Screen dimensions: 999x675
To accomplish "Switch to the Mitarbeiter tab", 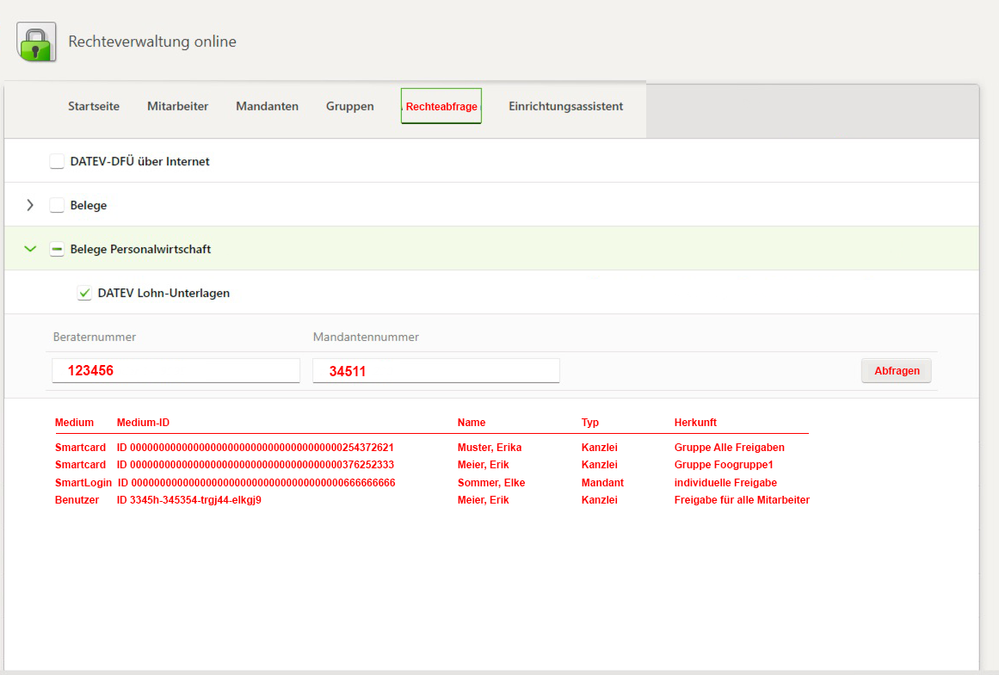I will coord(178,106).
